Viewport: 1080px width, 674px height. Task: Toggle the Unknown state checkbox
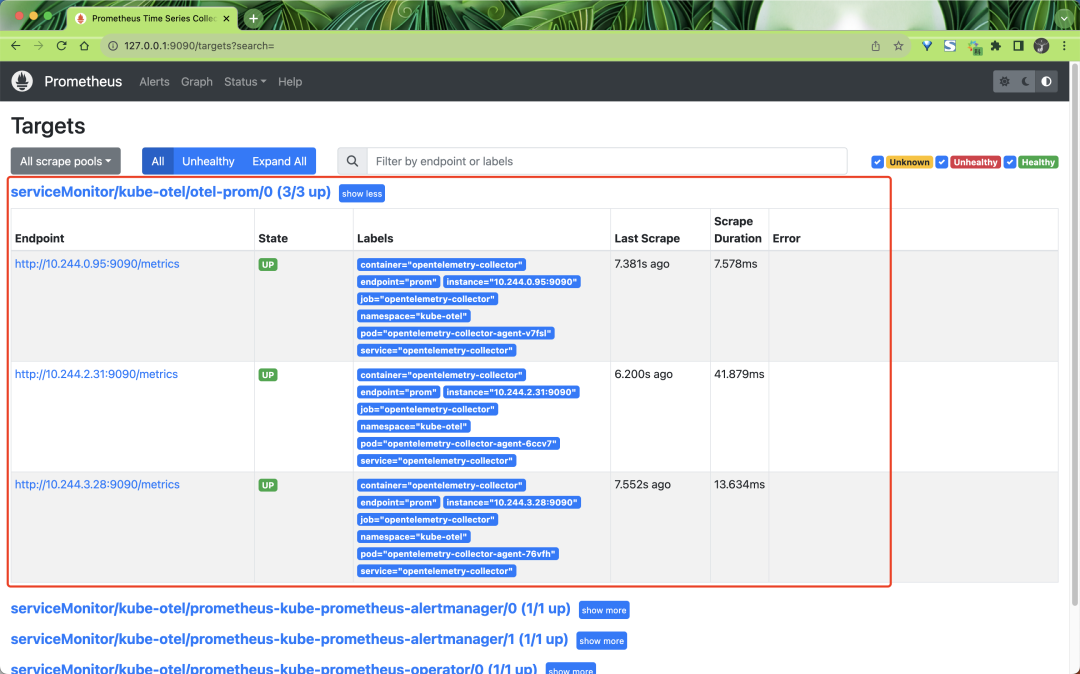(877, 162)
